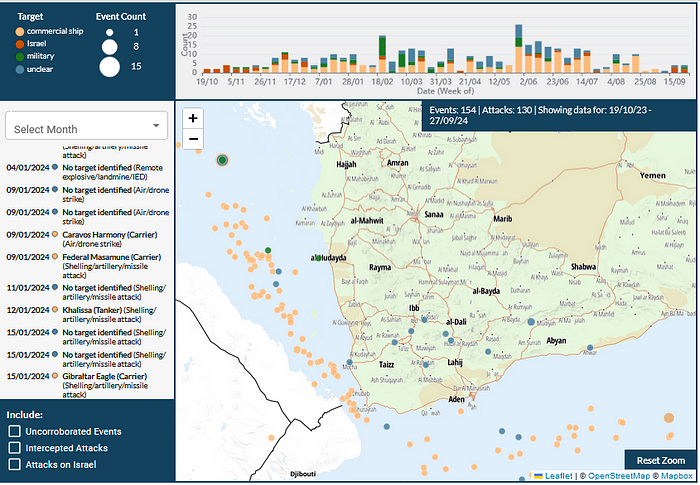Viewport: 700px width, 485px height.
Task: Click the large orange marker near Reset Zoom
Action: pos(669,418)
